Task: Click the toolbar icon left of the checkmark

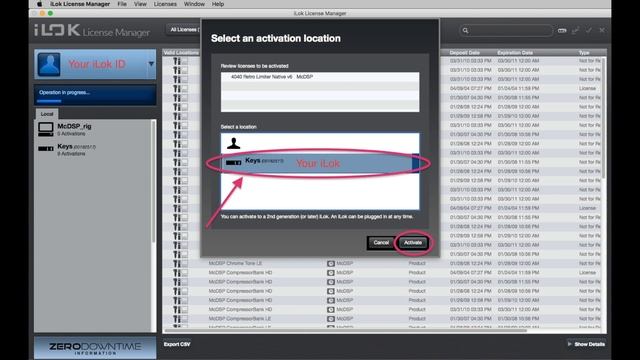Action: tap(576, 30)
